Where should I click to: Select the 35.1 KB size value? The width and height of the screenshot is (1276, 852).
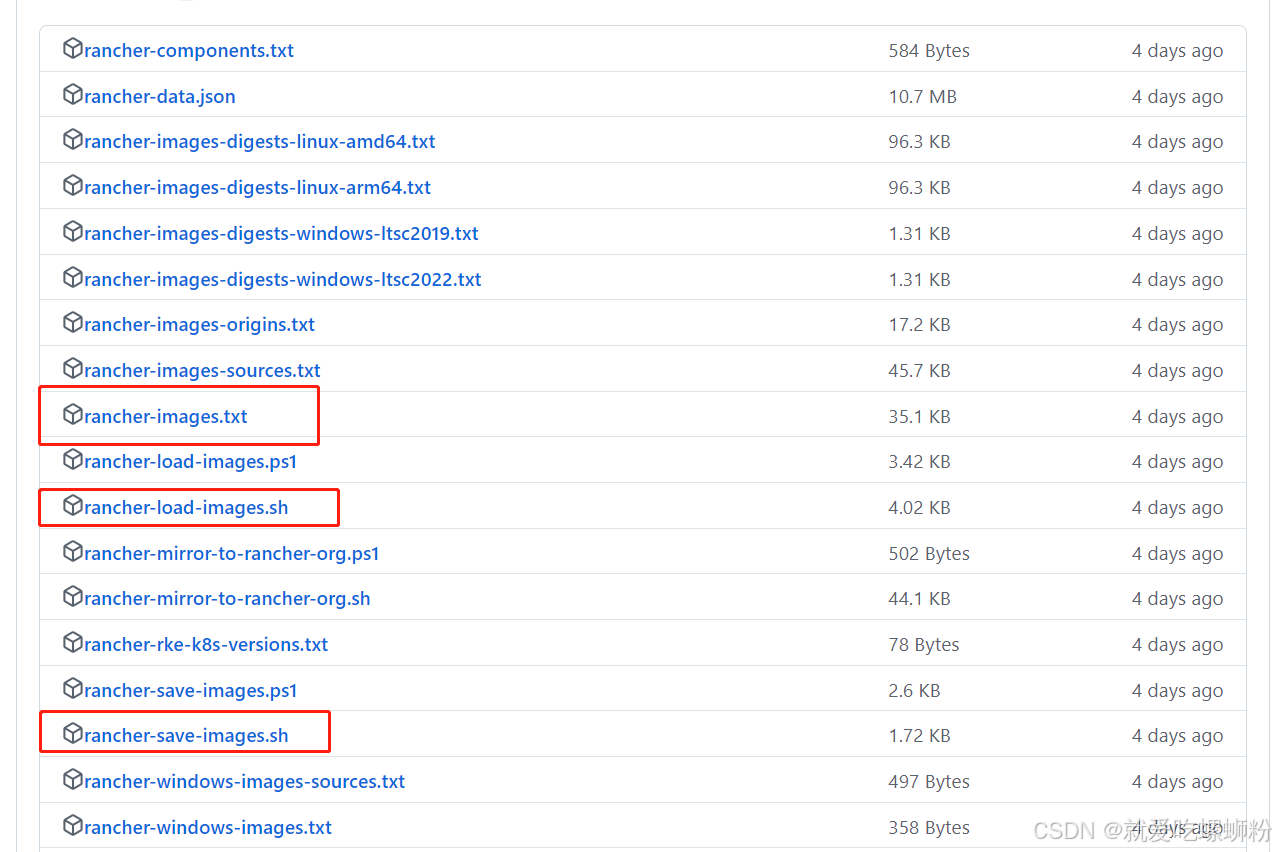(919, 416)
